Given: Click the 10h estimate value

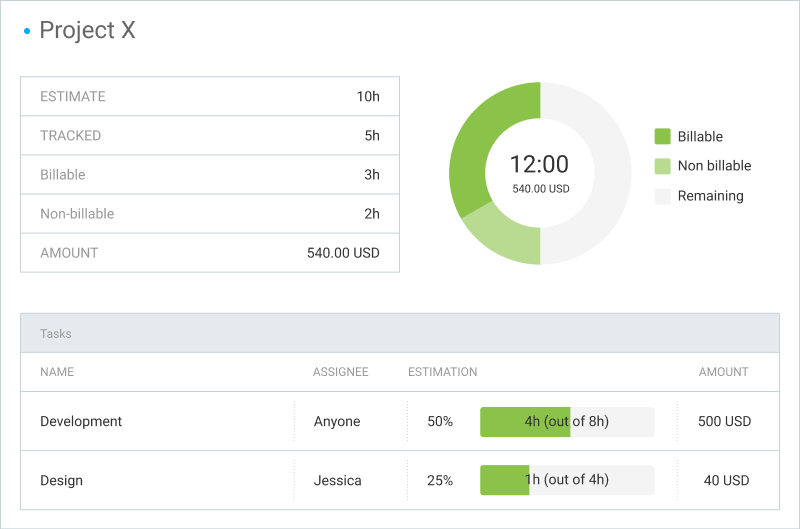Looking at the screenshot, I should [x=368, y=96].
